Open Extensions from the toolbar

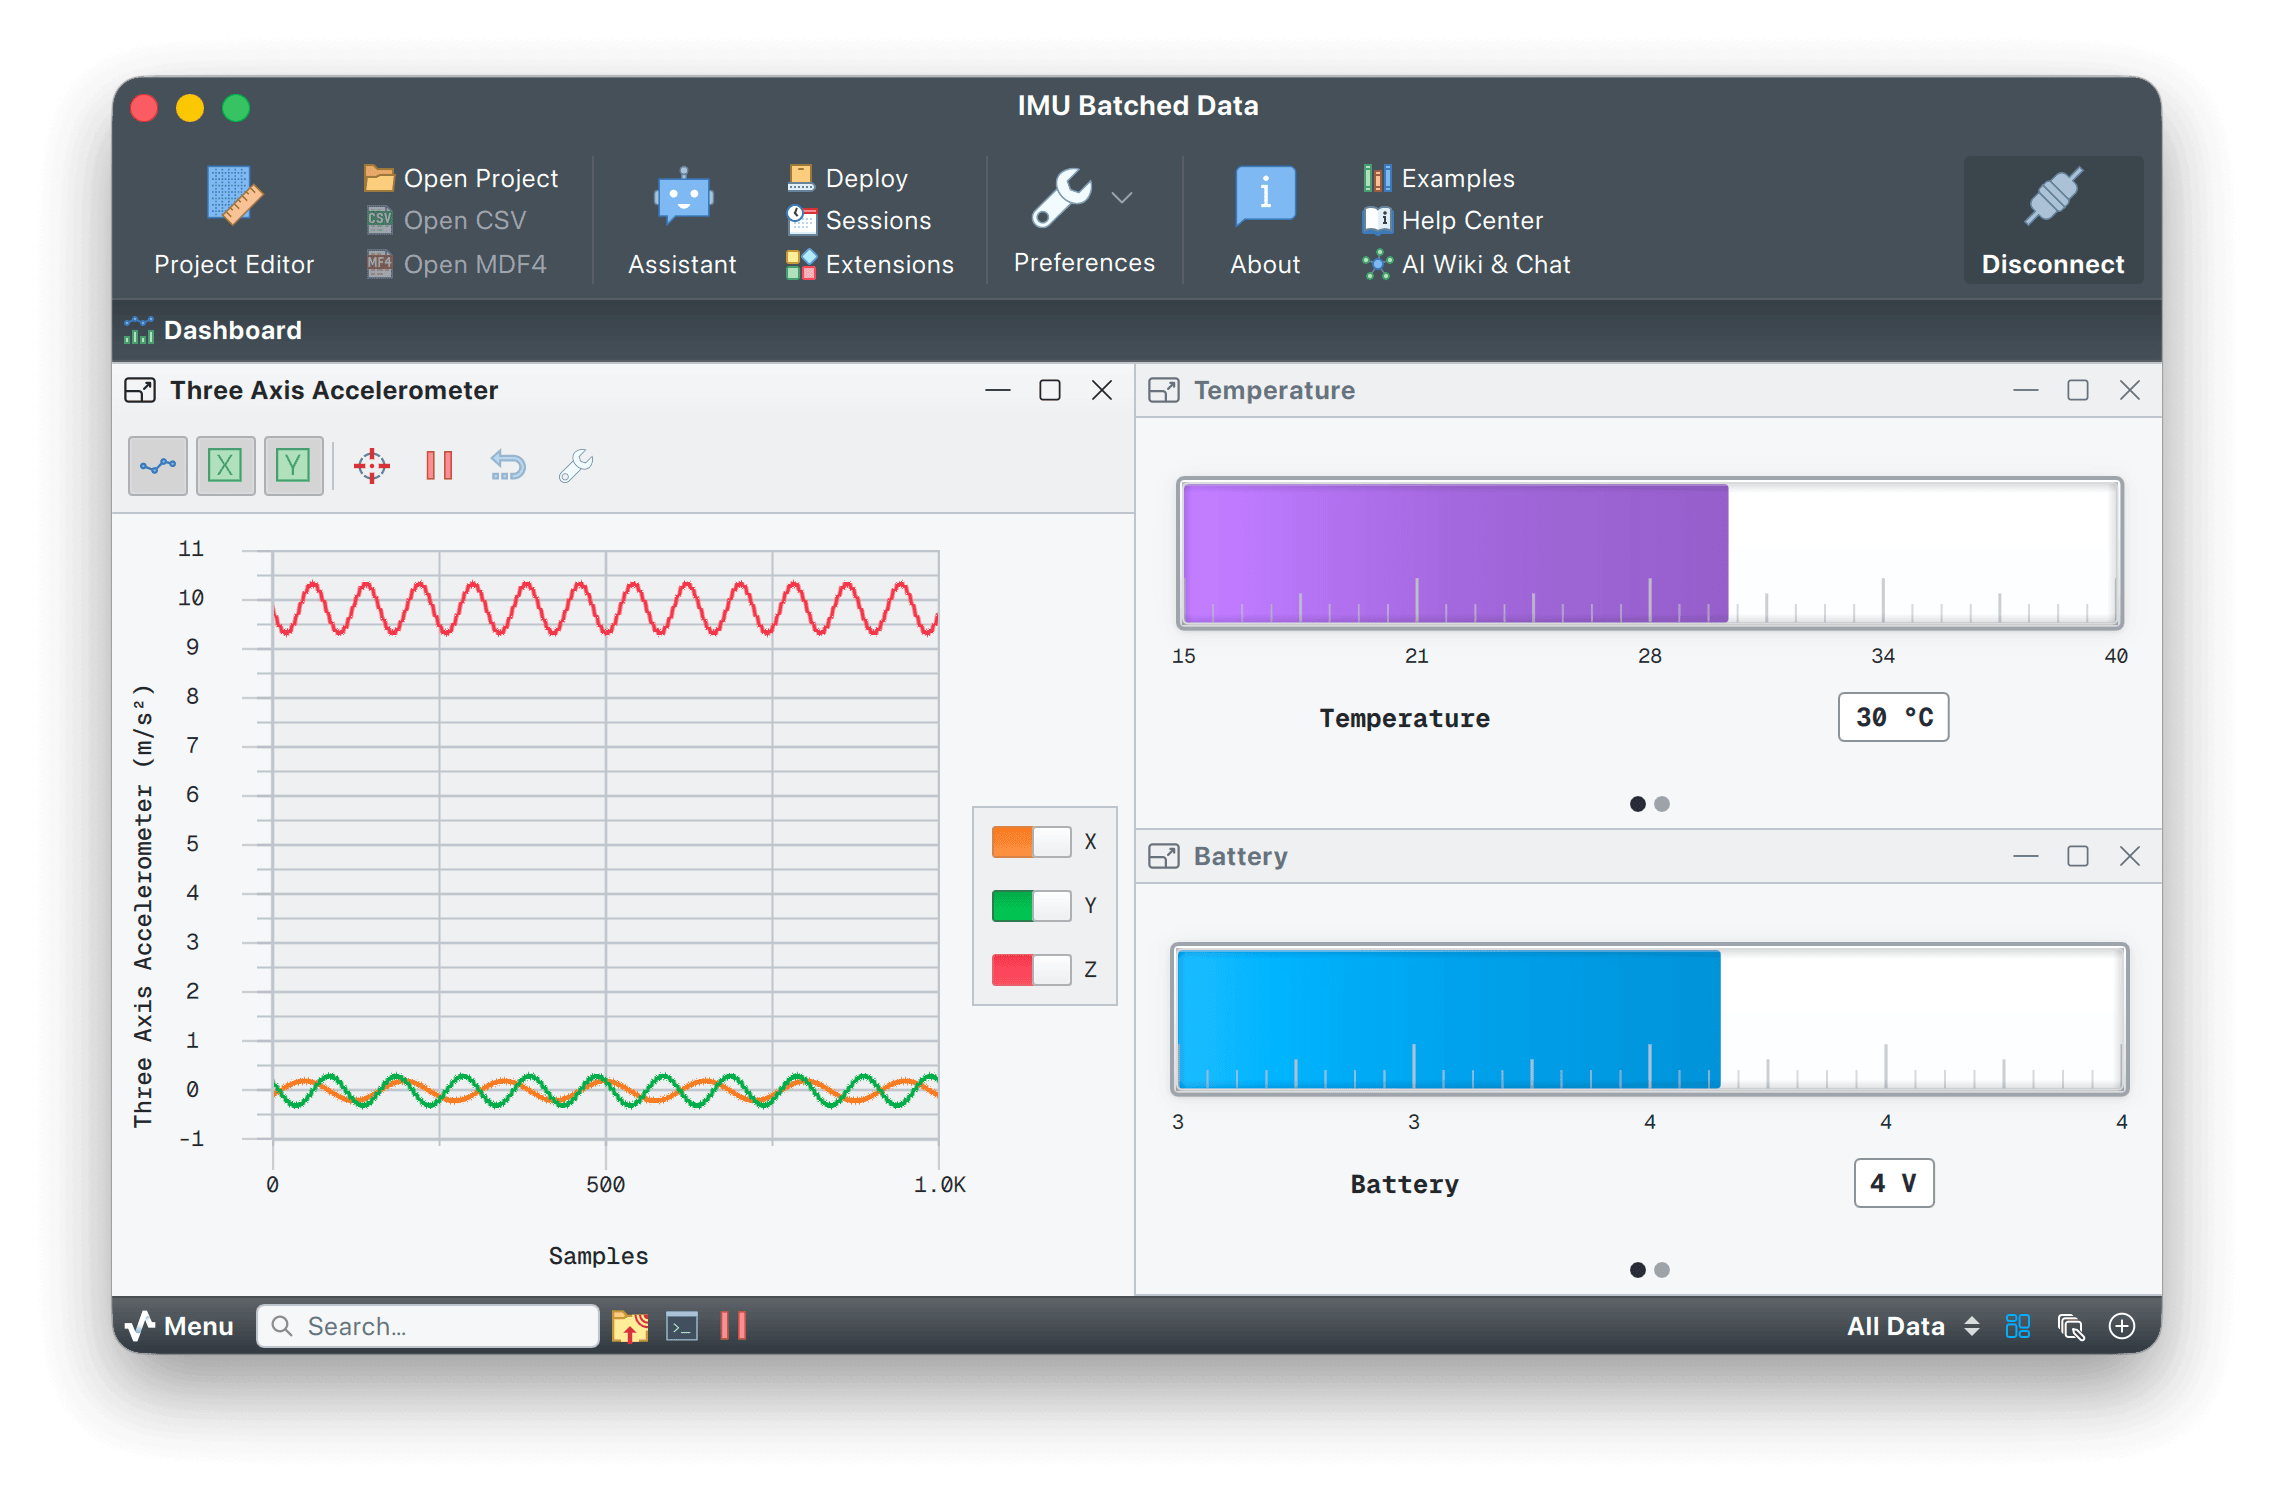[x=870, y=264]
